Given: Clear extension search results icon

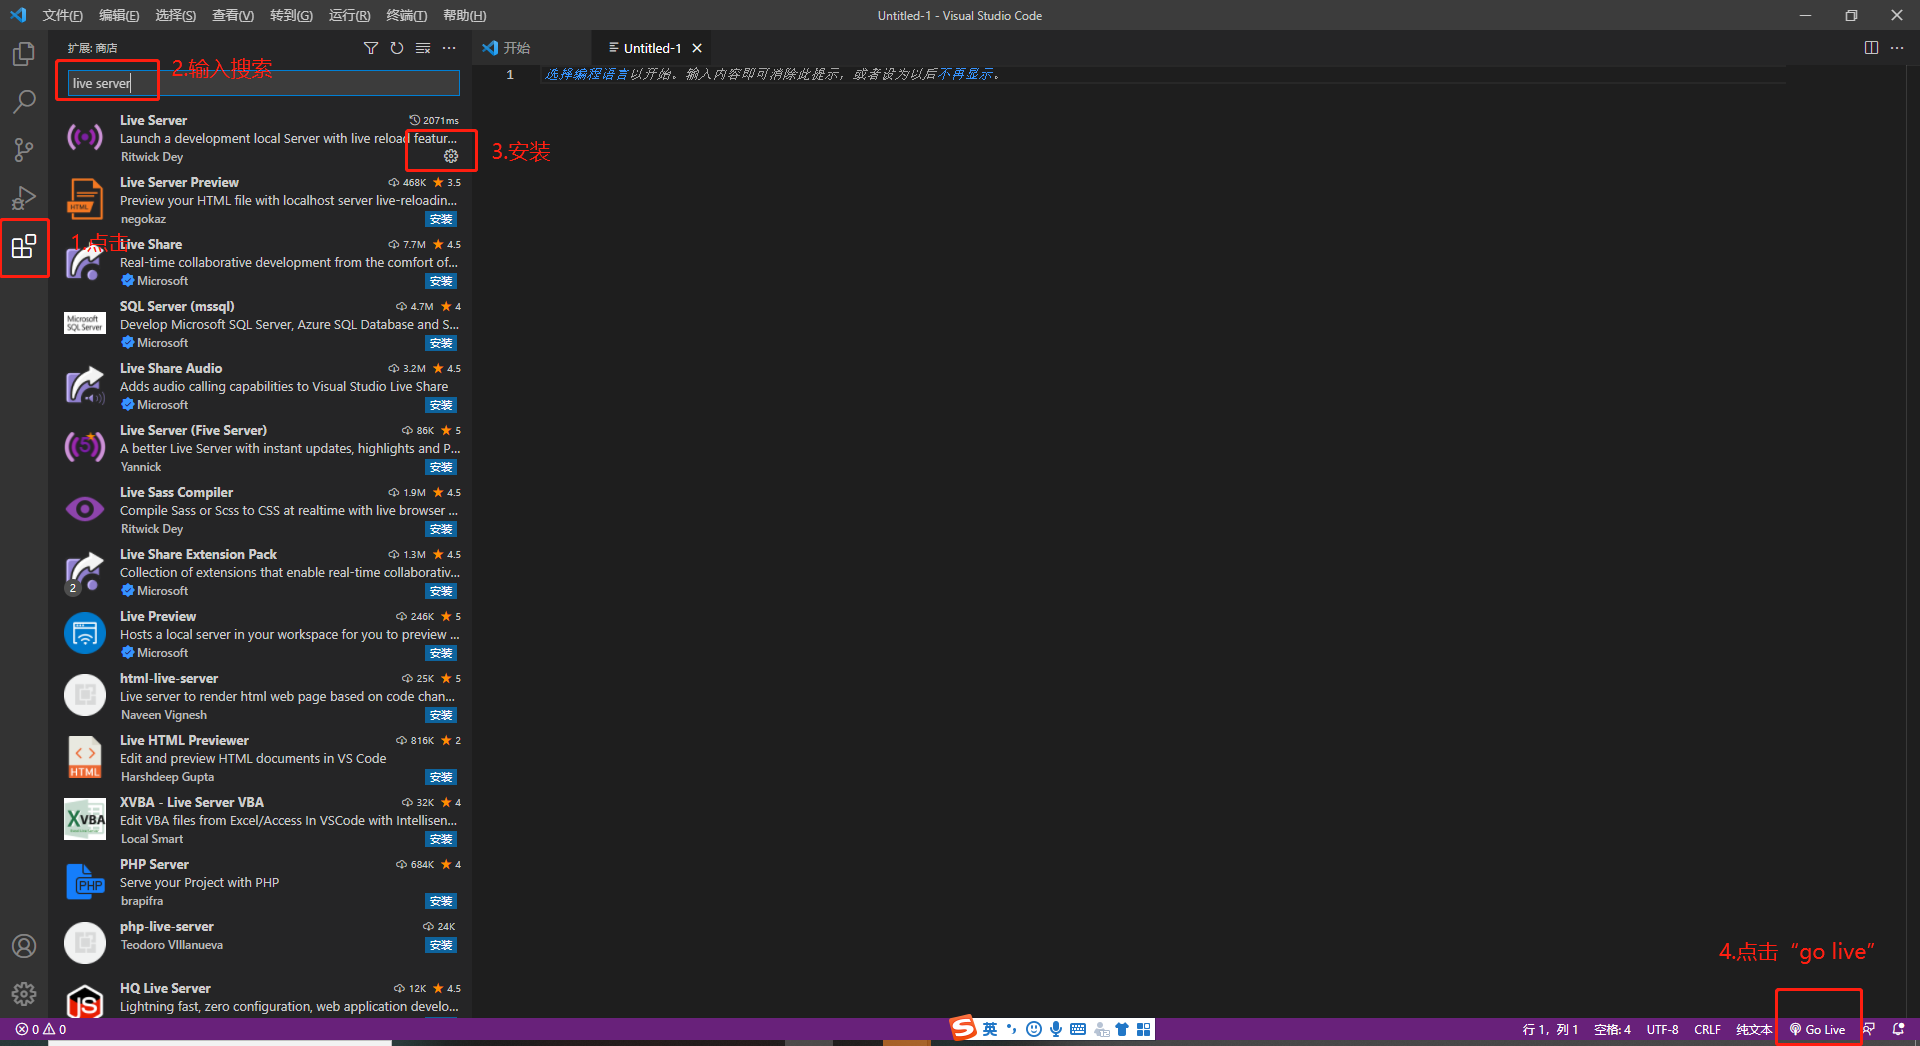Looking at the screenshot, I should 423,48.
